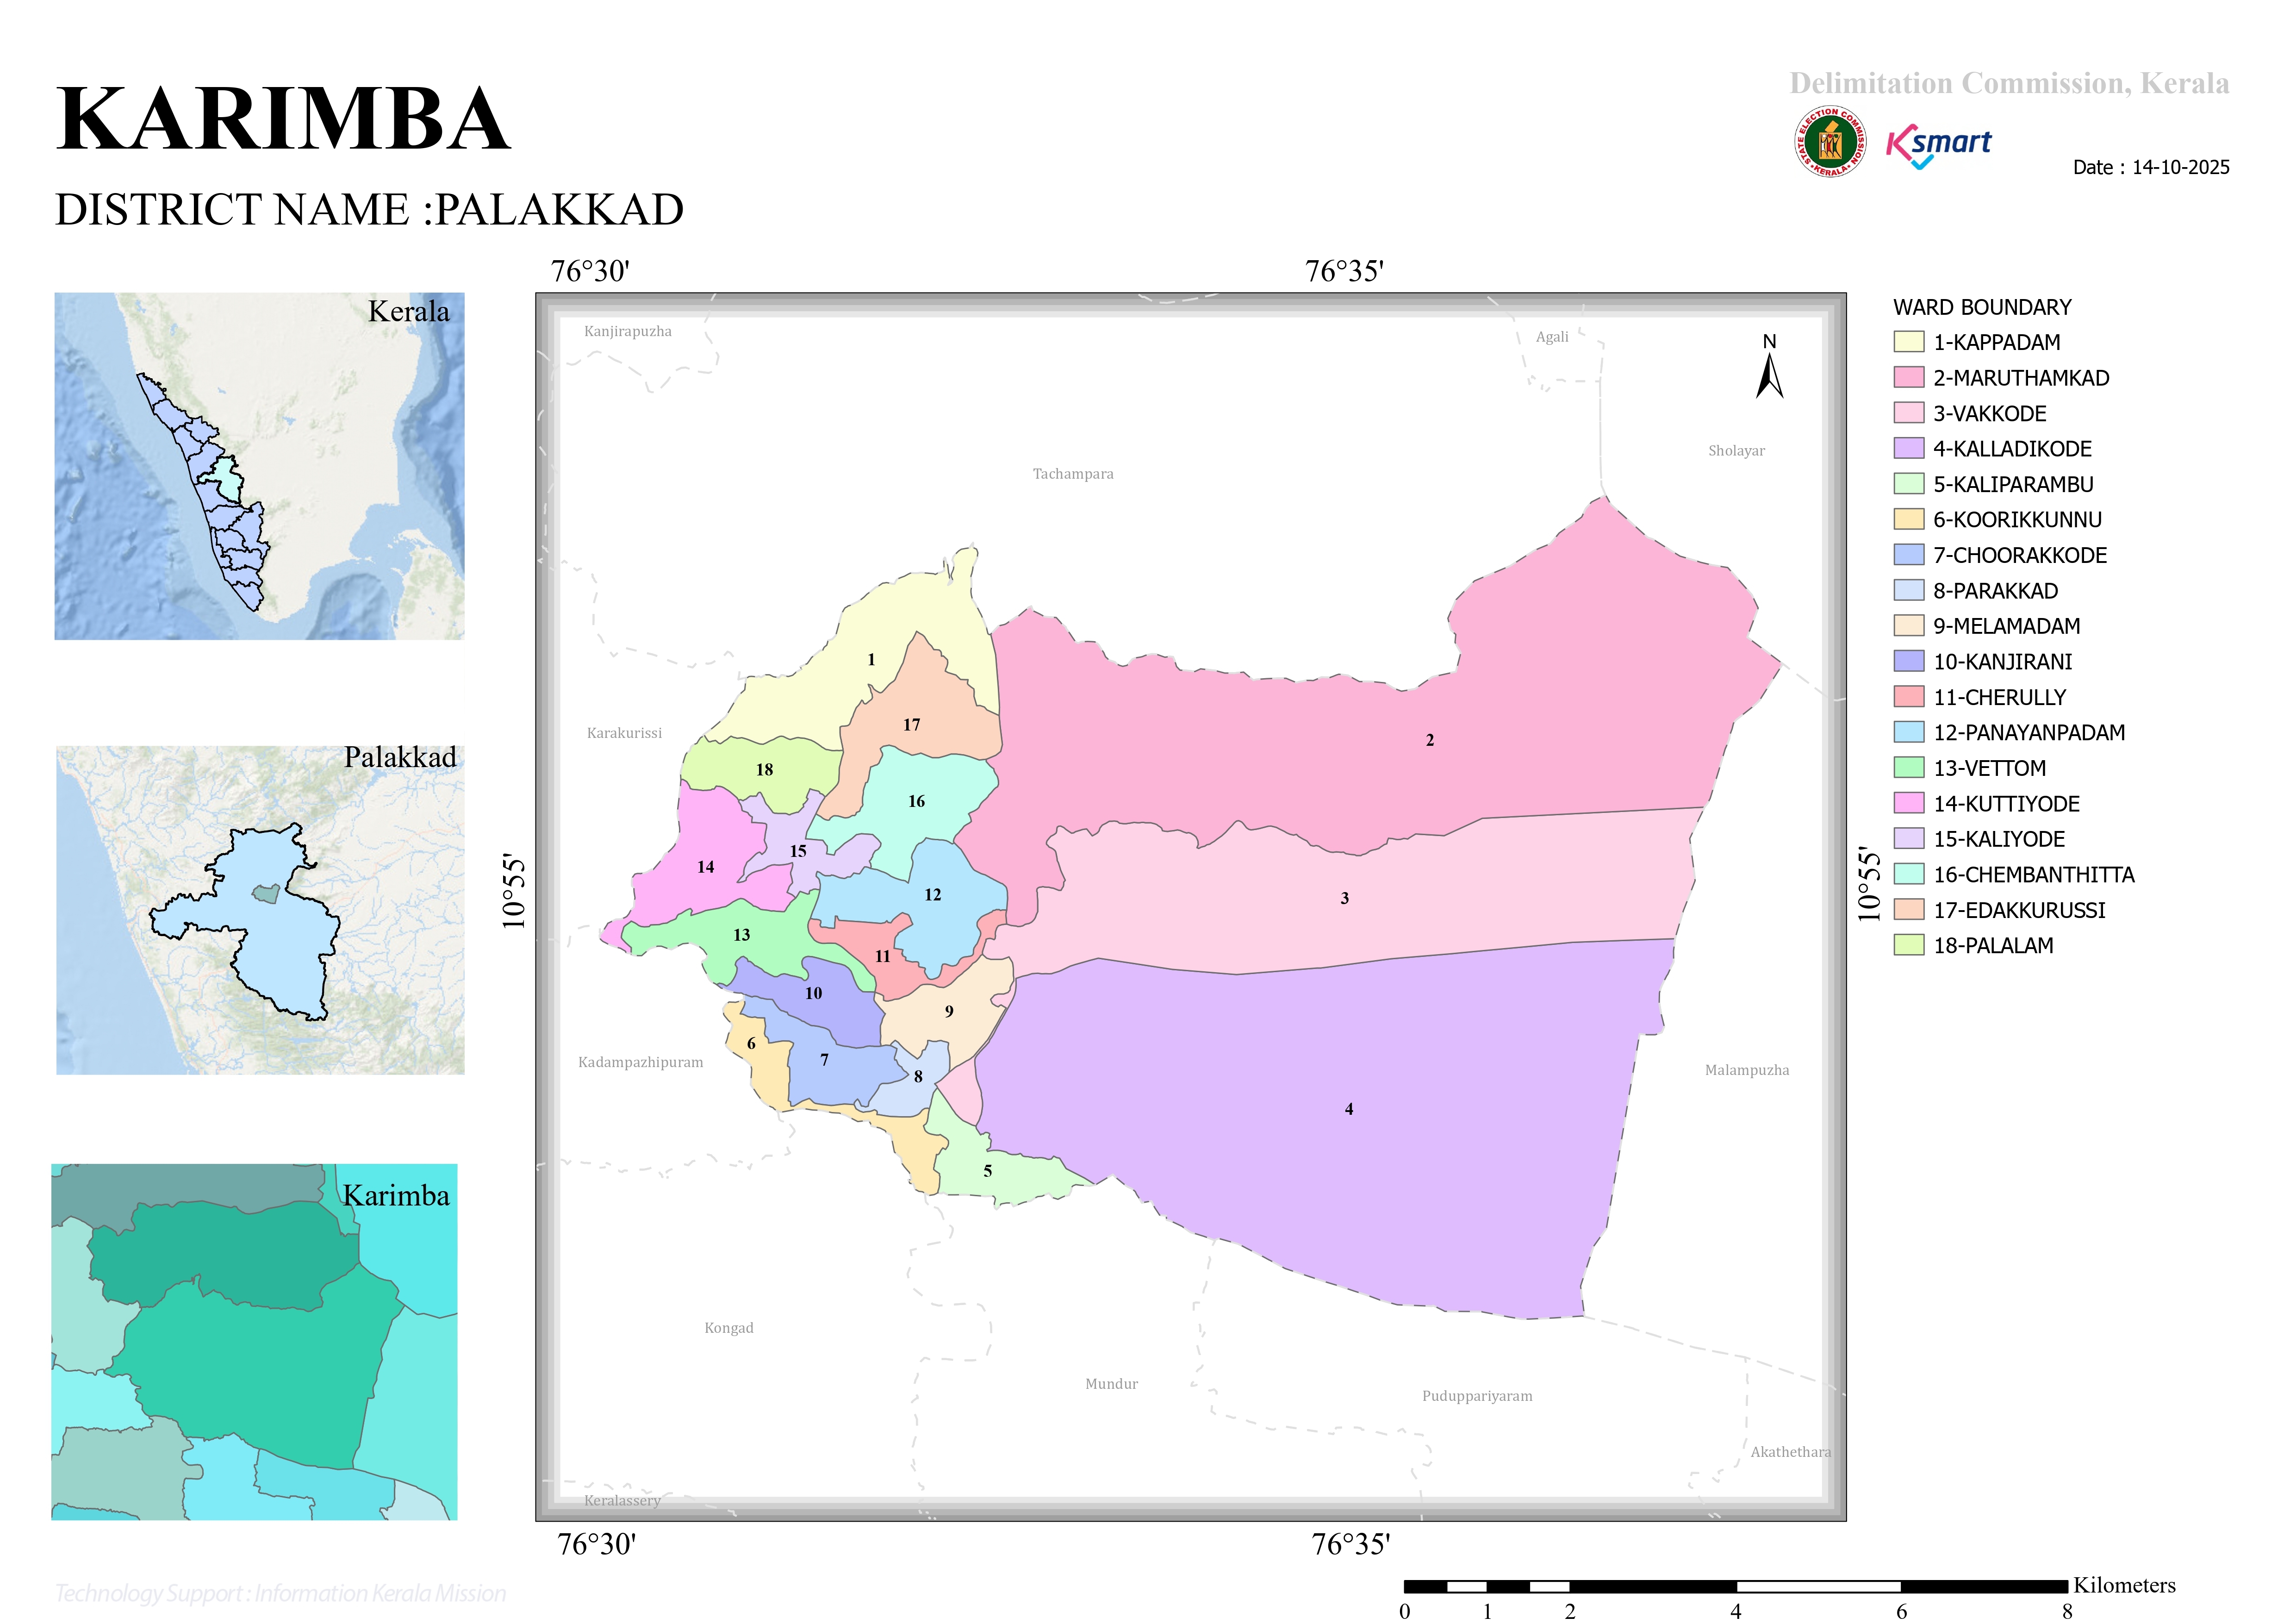Click the Sholayar neighbor label
This screenshot has width=2296, height=1624.
pyautogui.click(x=1736, y=451)
